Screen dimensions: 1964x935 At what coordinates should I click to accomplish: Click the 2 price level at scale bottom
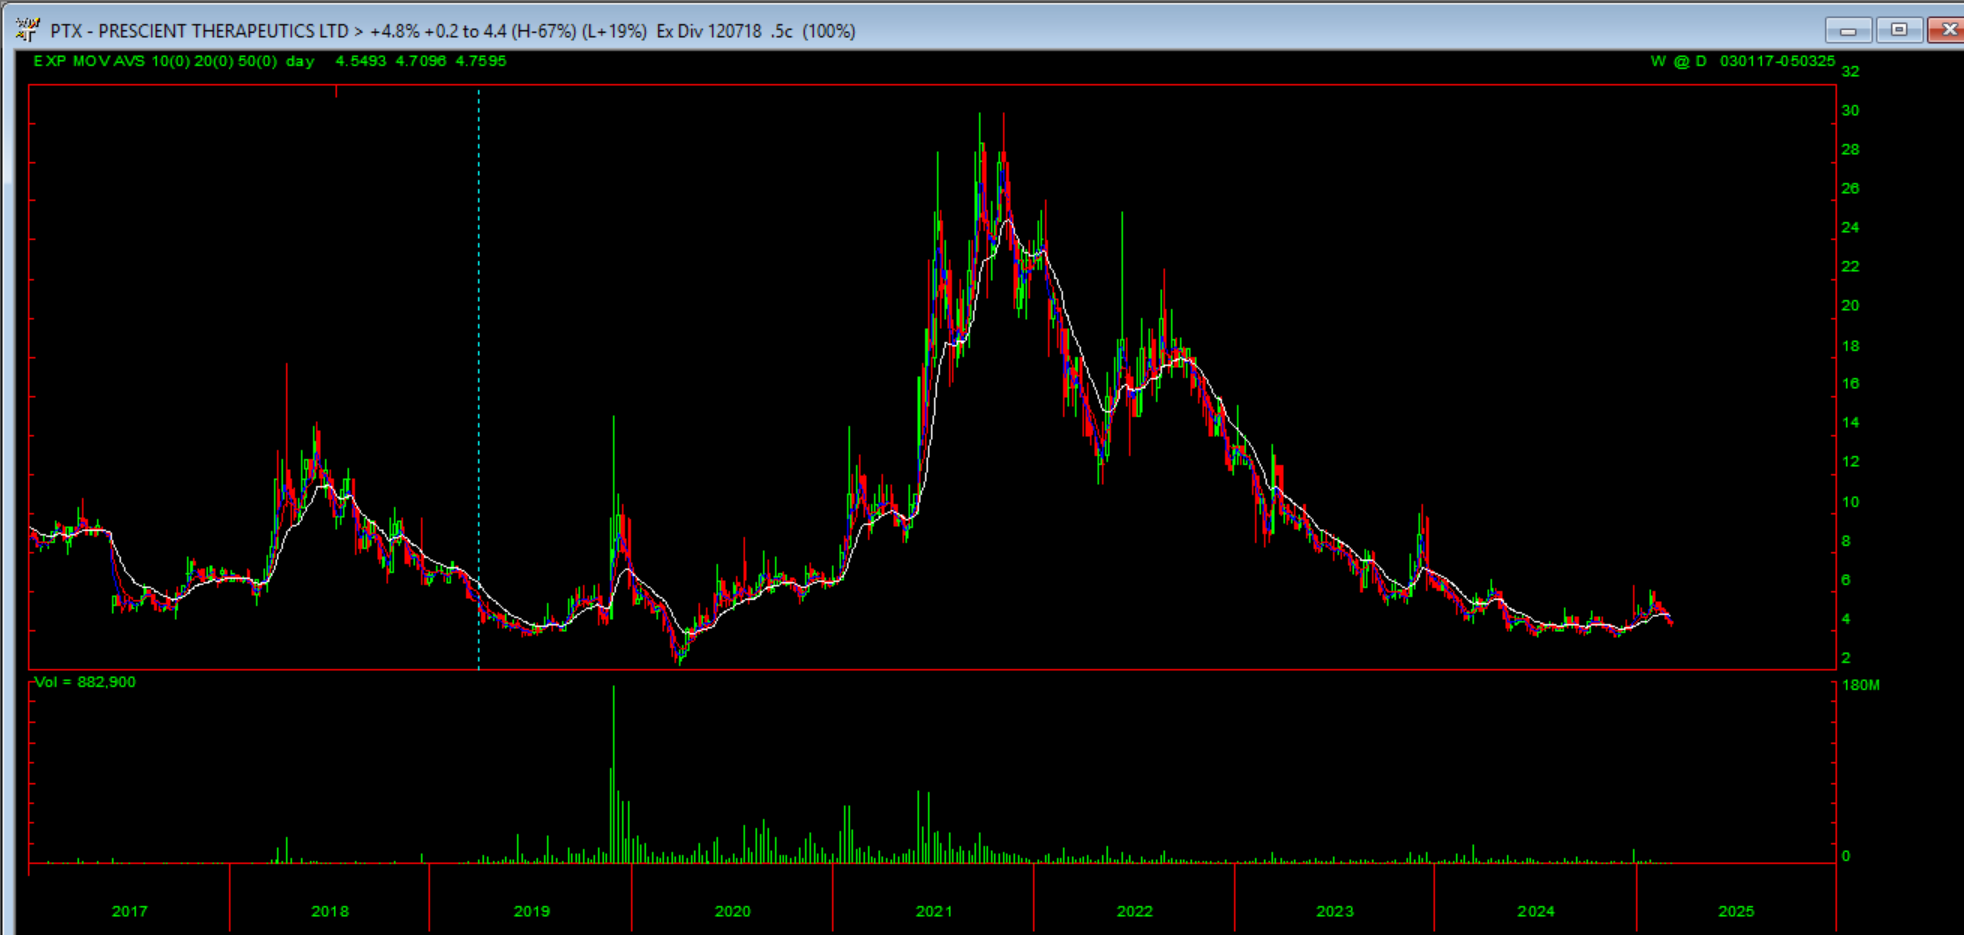[x=1846, y=657]
